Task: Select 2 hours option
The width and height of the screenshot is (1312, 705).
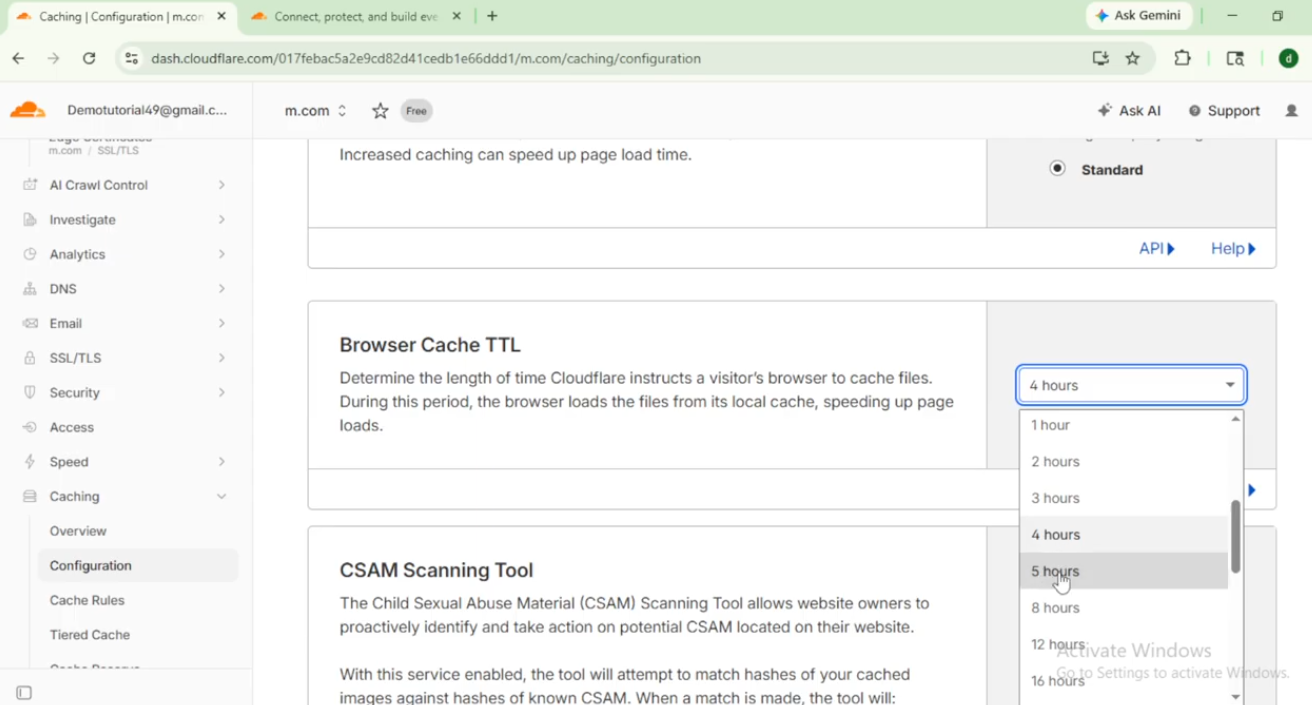Action: [1124, 462]
